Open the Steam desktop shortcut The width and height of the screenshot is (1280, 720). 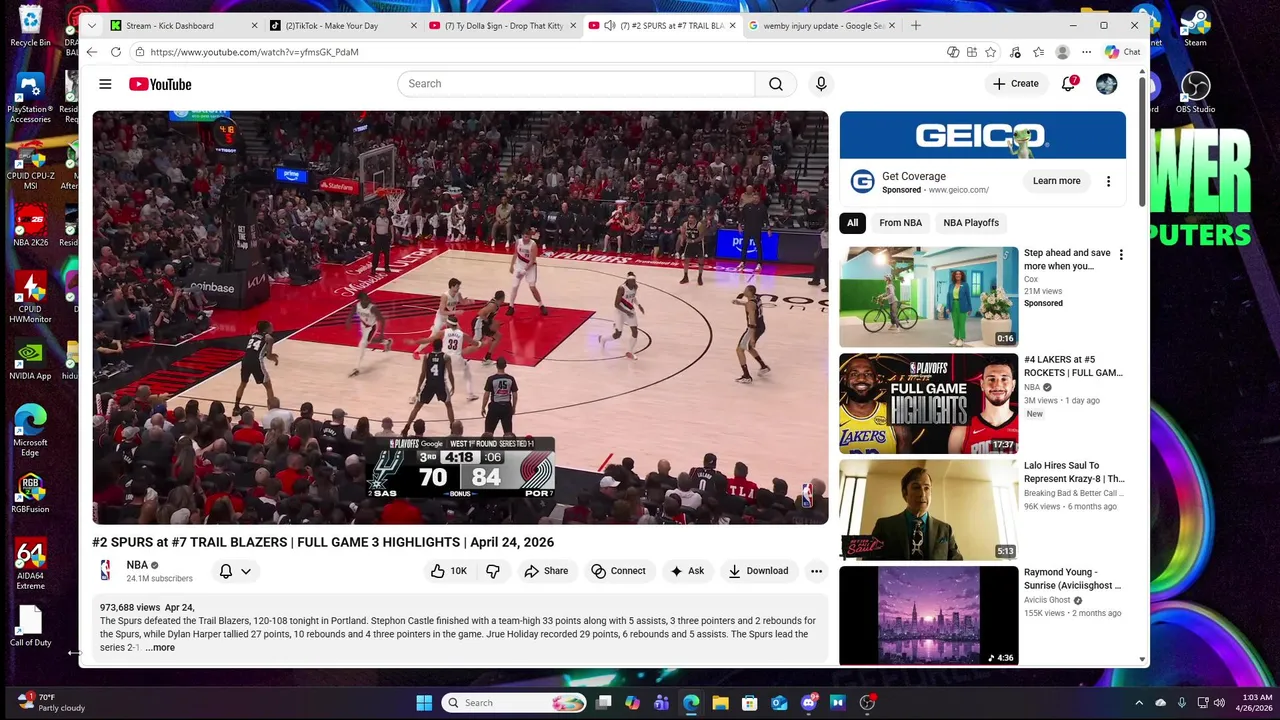pyautogui.click(x=1195, y=27)
